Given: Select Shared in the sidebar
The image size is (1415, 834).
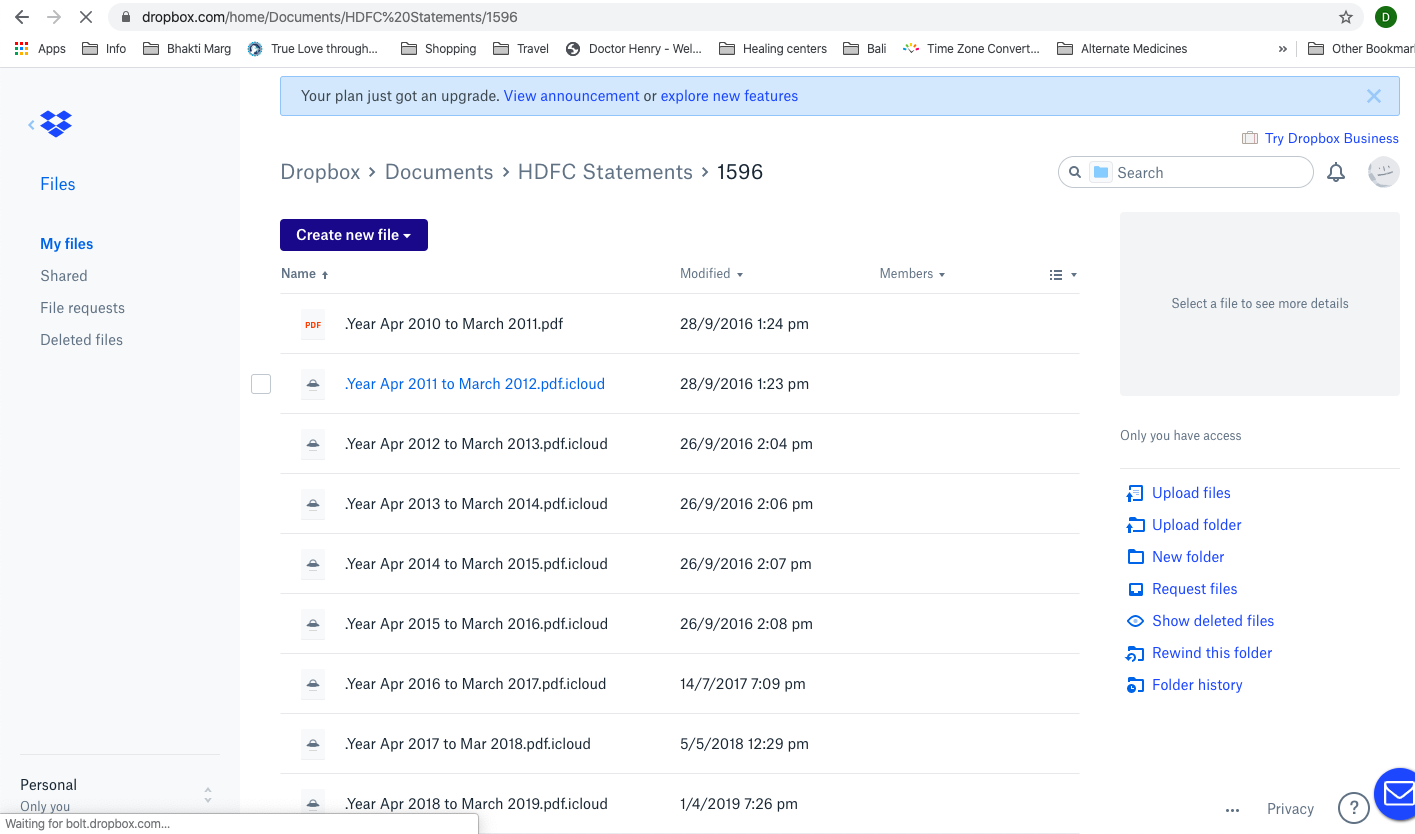Looking at the screenshot, I should click(63, 275).
